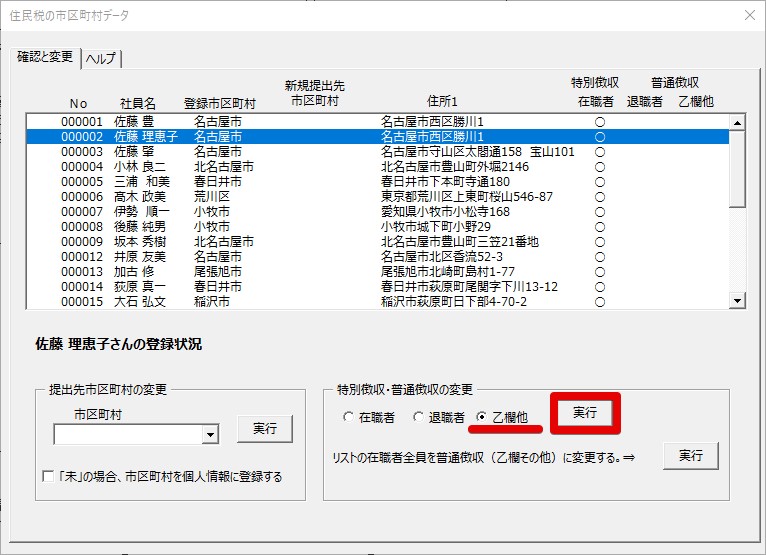Viewport: 766px width, 555px height.
Task: Select employee row 000015 大石 弘文
Action: (x=377, y=301)
